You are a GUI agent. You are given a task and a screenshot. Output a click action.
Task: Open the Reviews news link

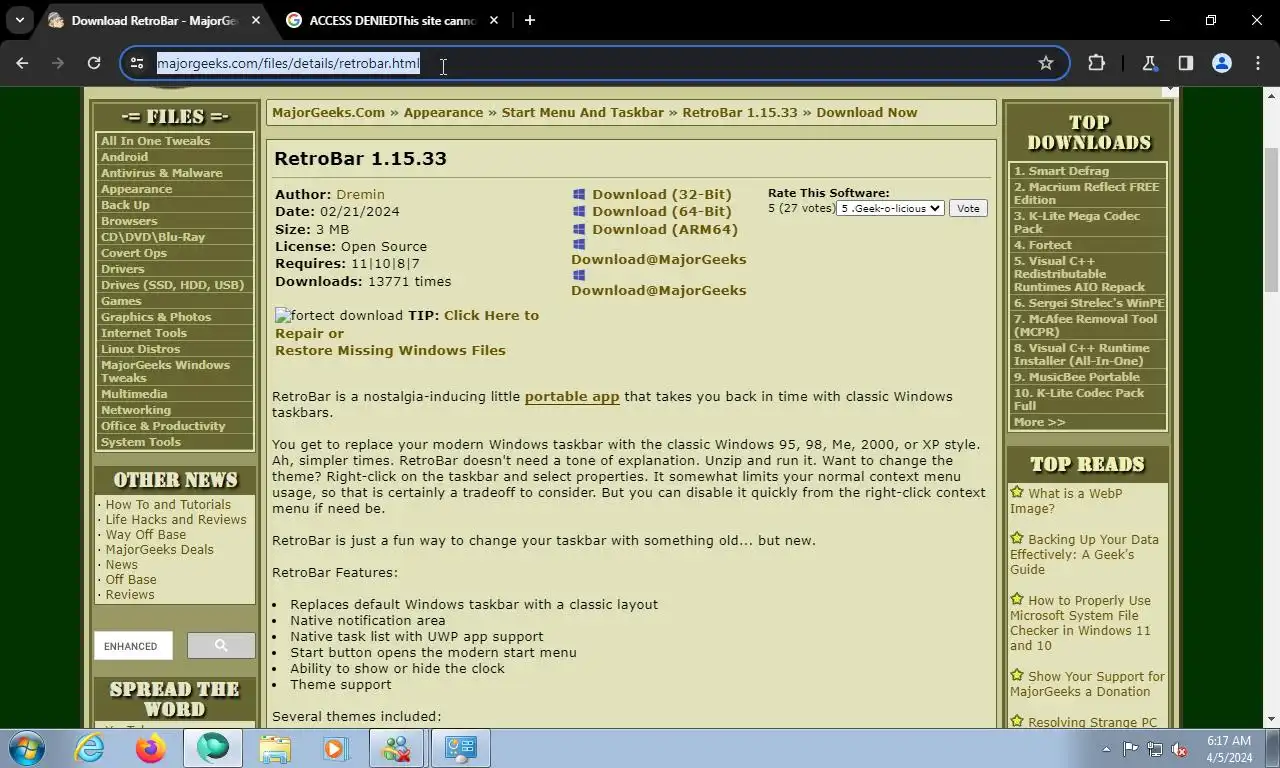point(130,595)
